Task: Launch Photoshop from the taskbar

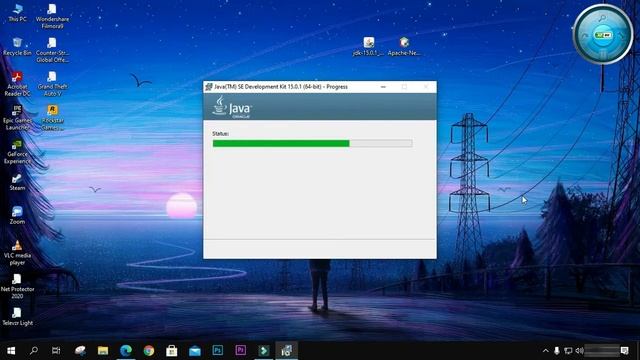Action: coord(218,351)
